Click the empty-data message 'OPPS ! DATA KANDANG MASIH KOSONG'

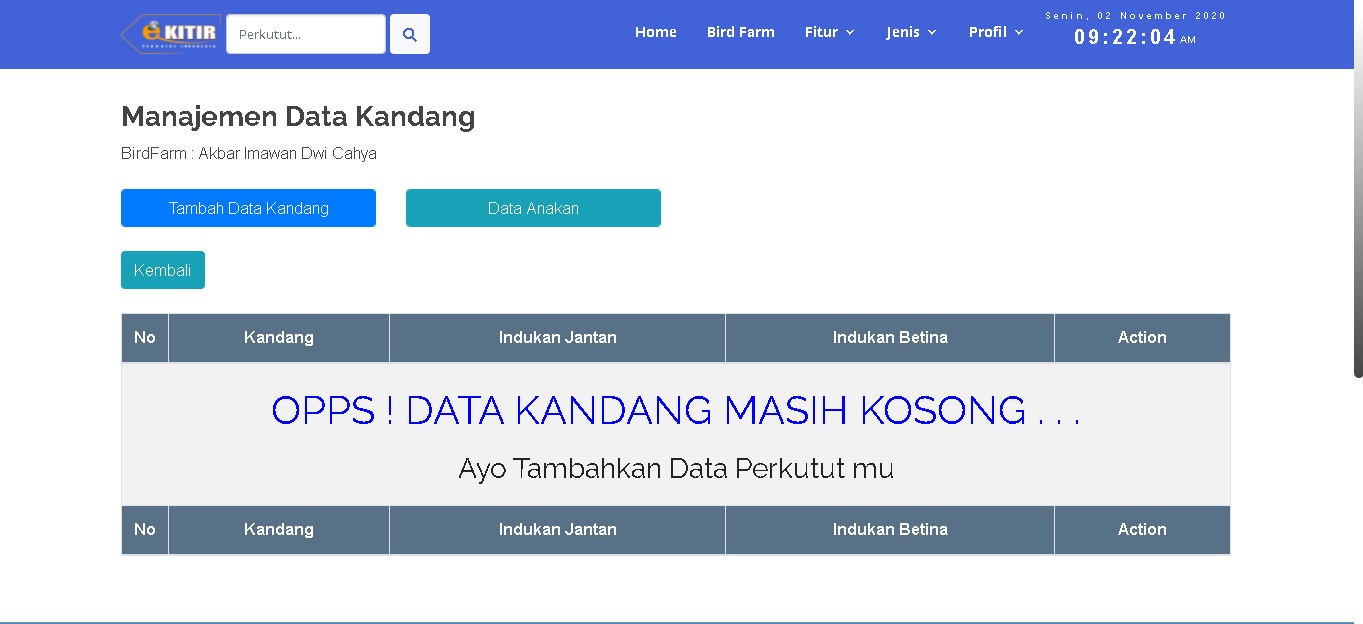(675, 411)
